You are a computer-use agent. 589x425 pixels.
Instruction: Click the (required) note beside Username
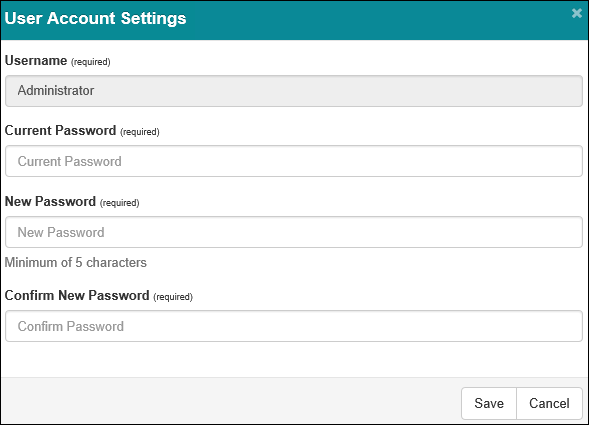(91, 62)
